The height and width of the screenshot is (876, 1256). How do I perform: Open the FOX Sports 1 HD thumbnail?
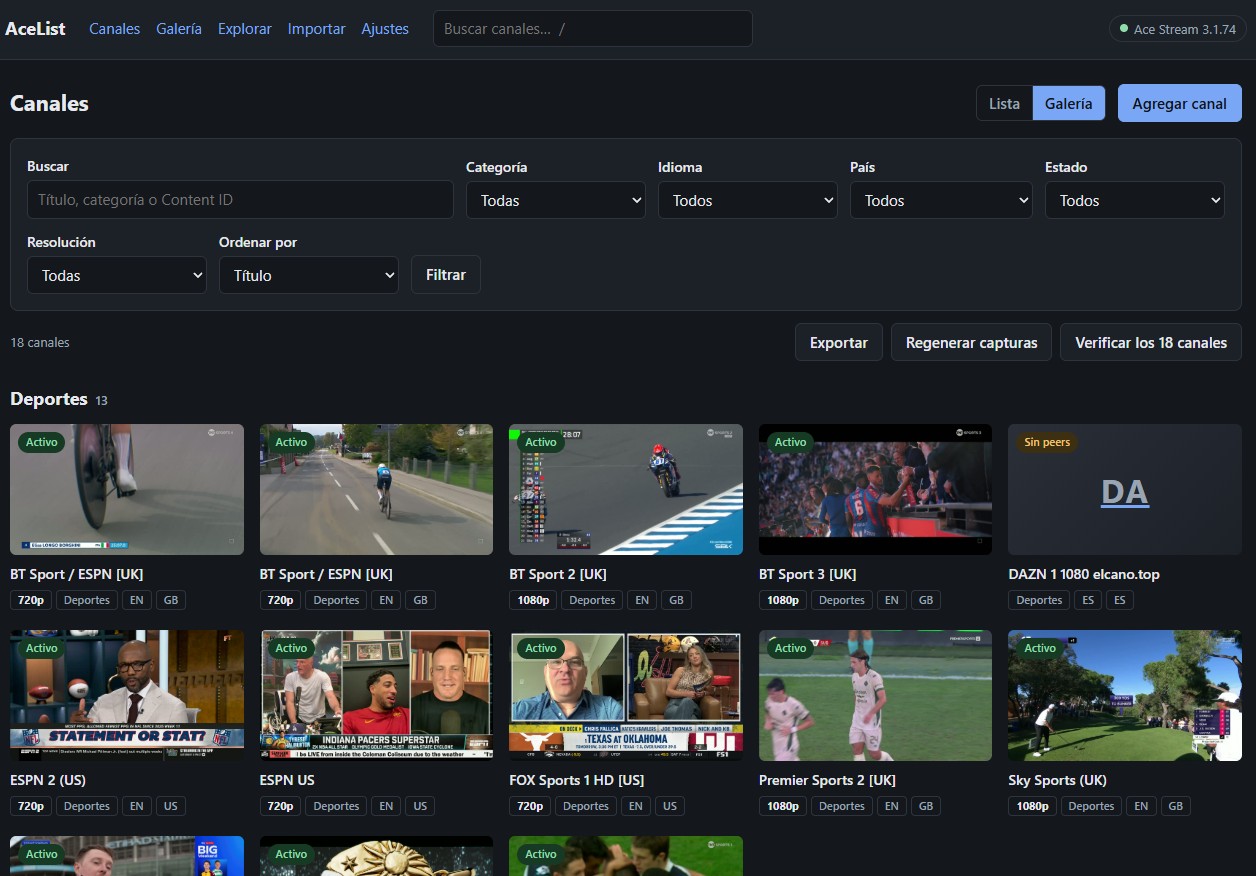pos(626,696)
